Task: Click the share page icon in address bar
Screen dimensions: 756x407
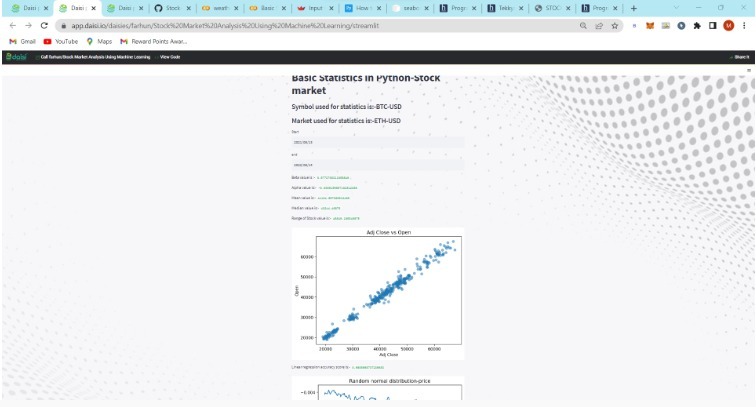Action: [x=599, y=26]
